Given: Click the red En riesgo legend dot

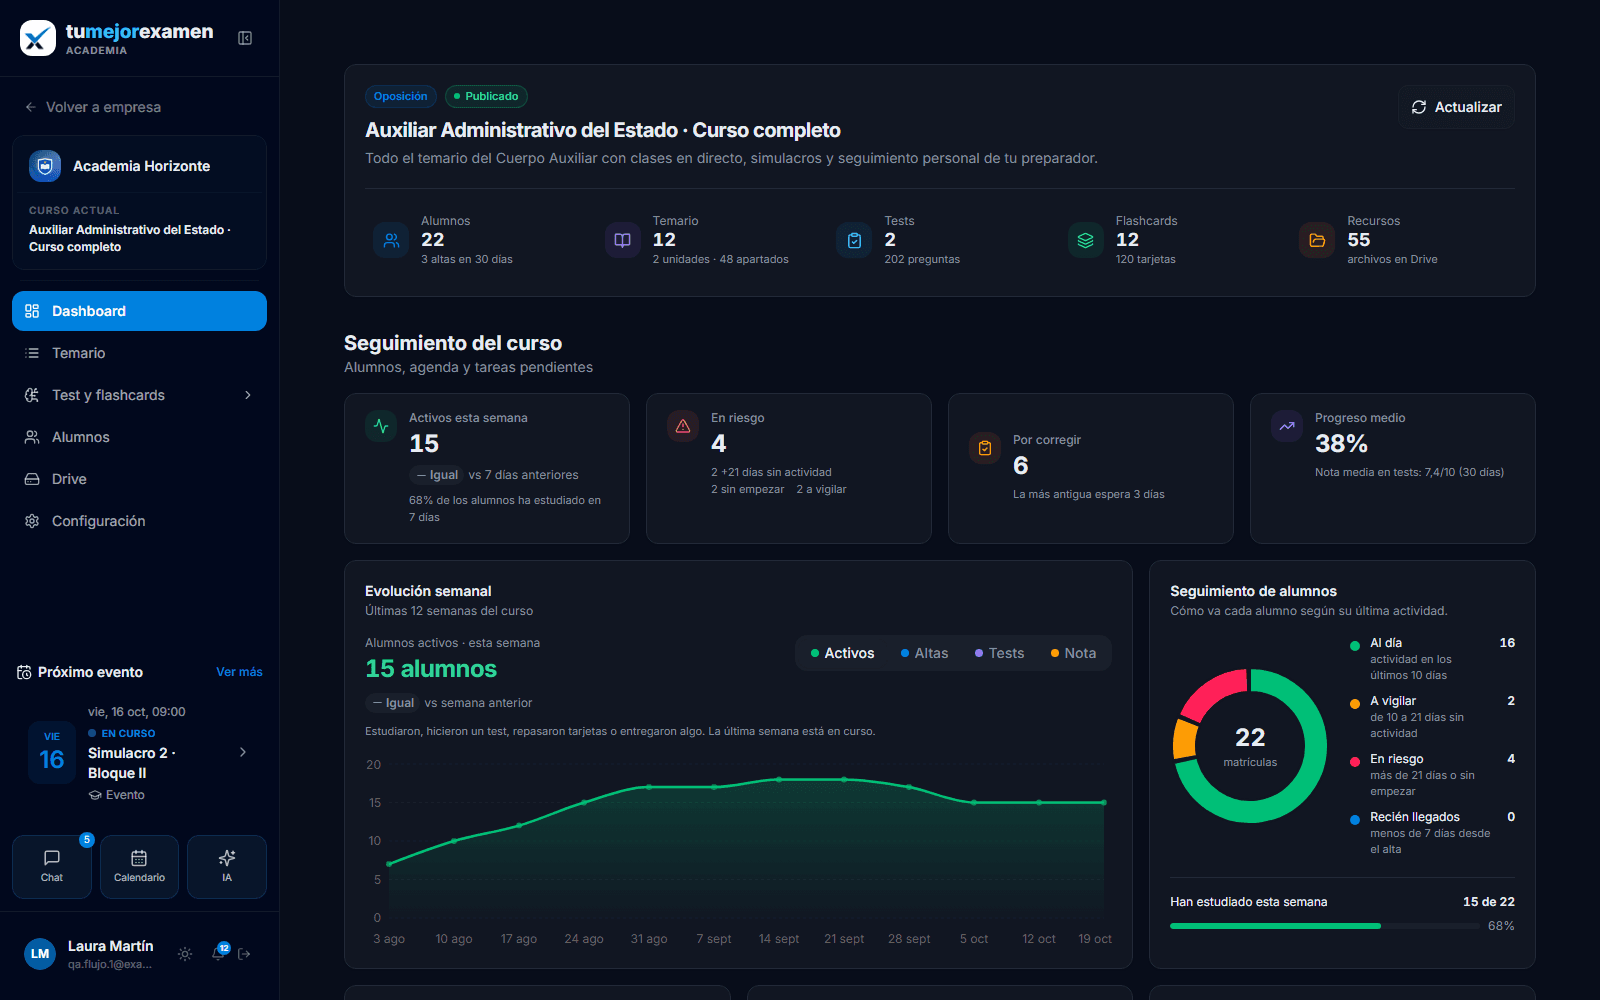Looking at the screenshot, I should click(x=1355, y=762).
